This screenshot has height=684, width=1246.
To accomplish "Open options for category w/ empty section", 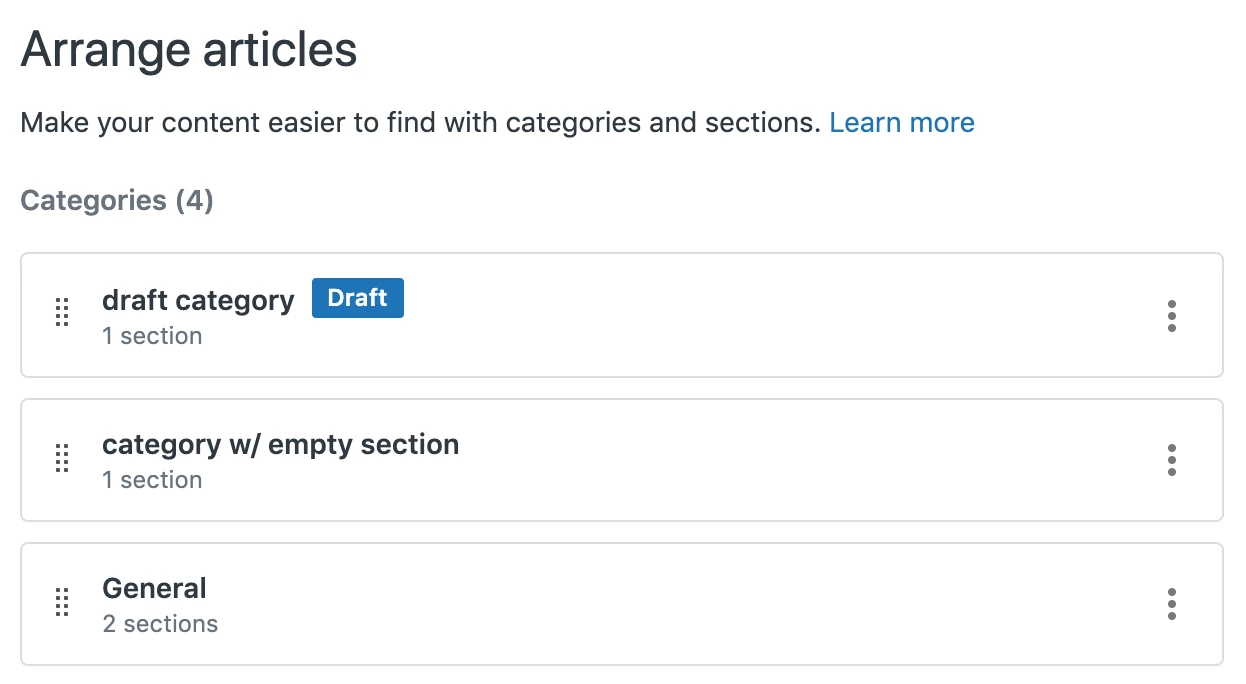I will pos(1172,460).
